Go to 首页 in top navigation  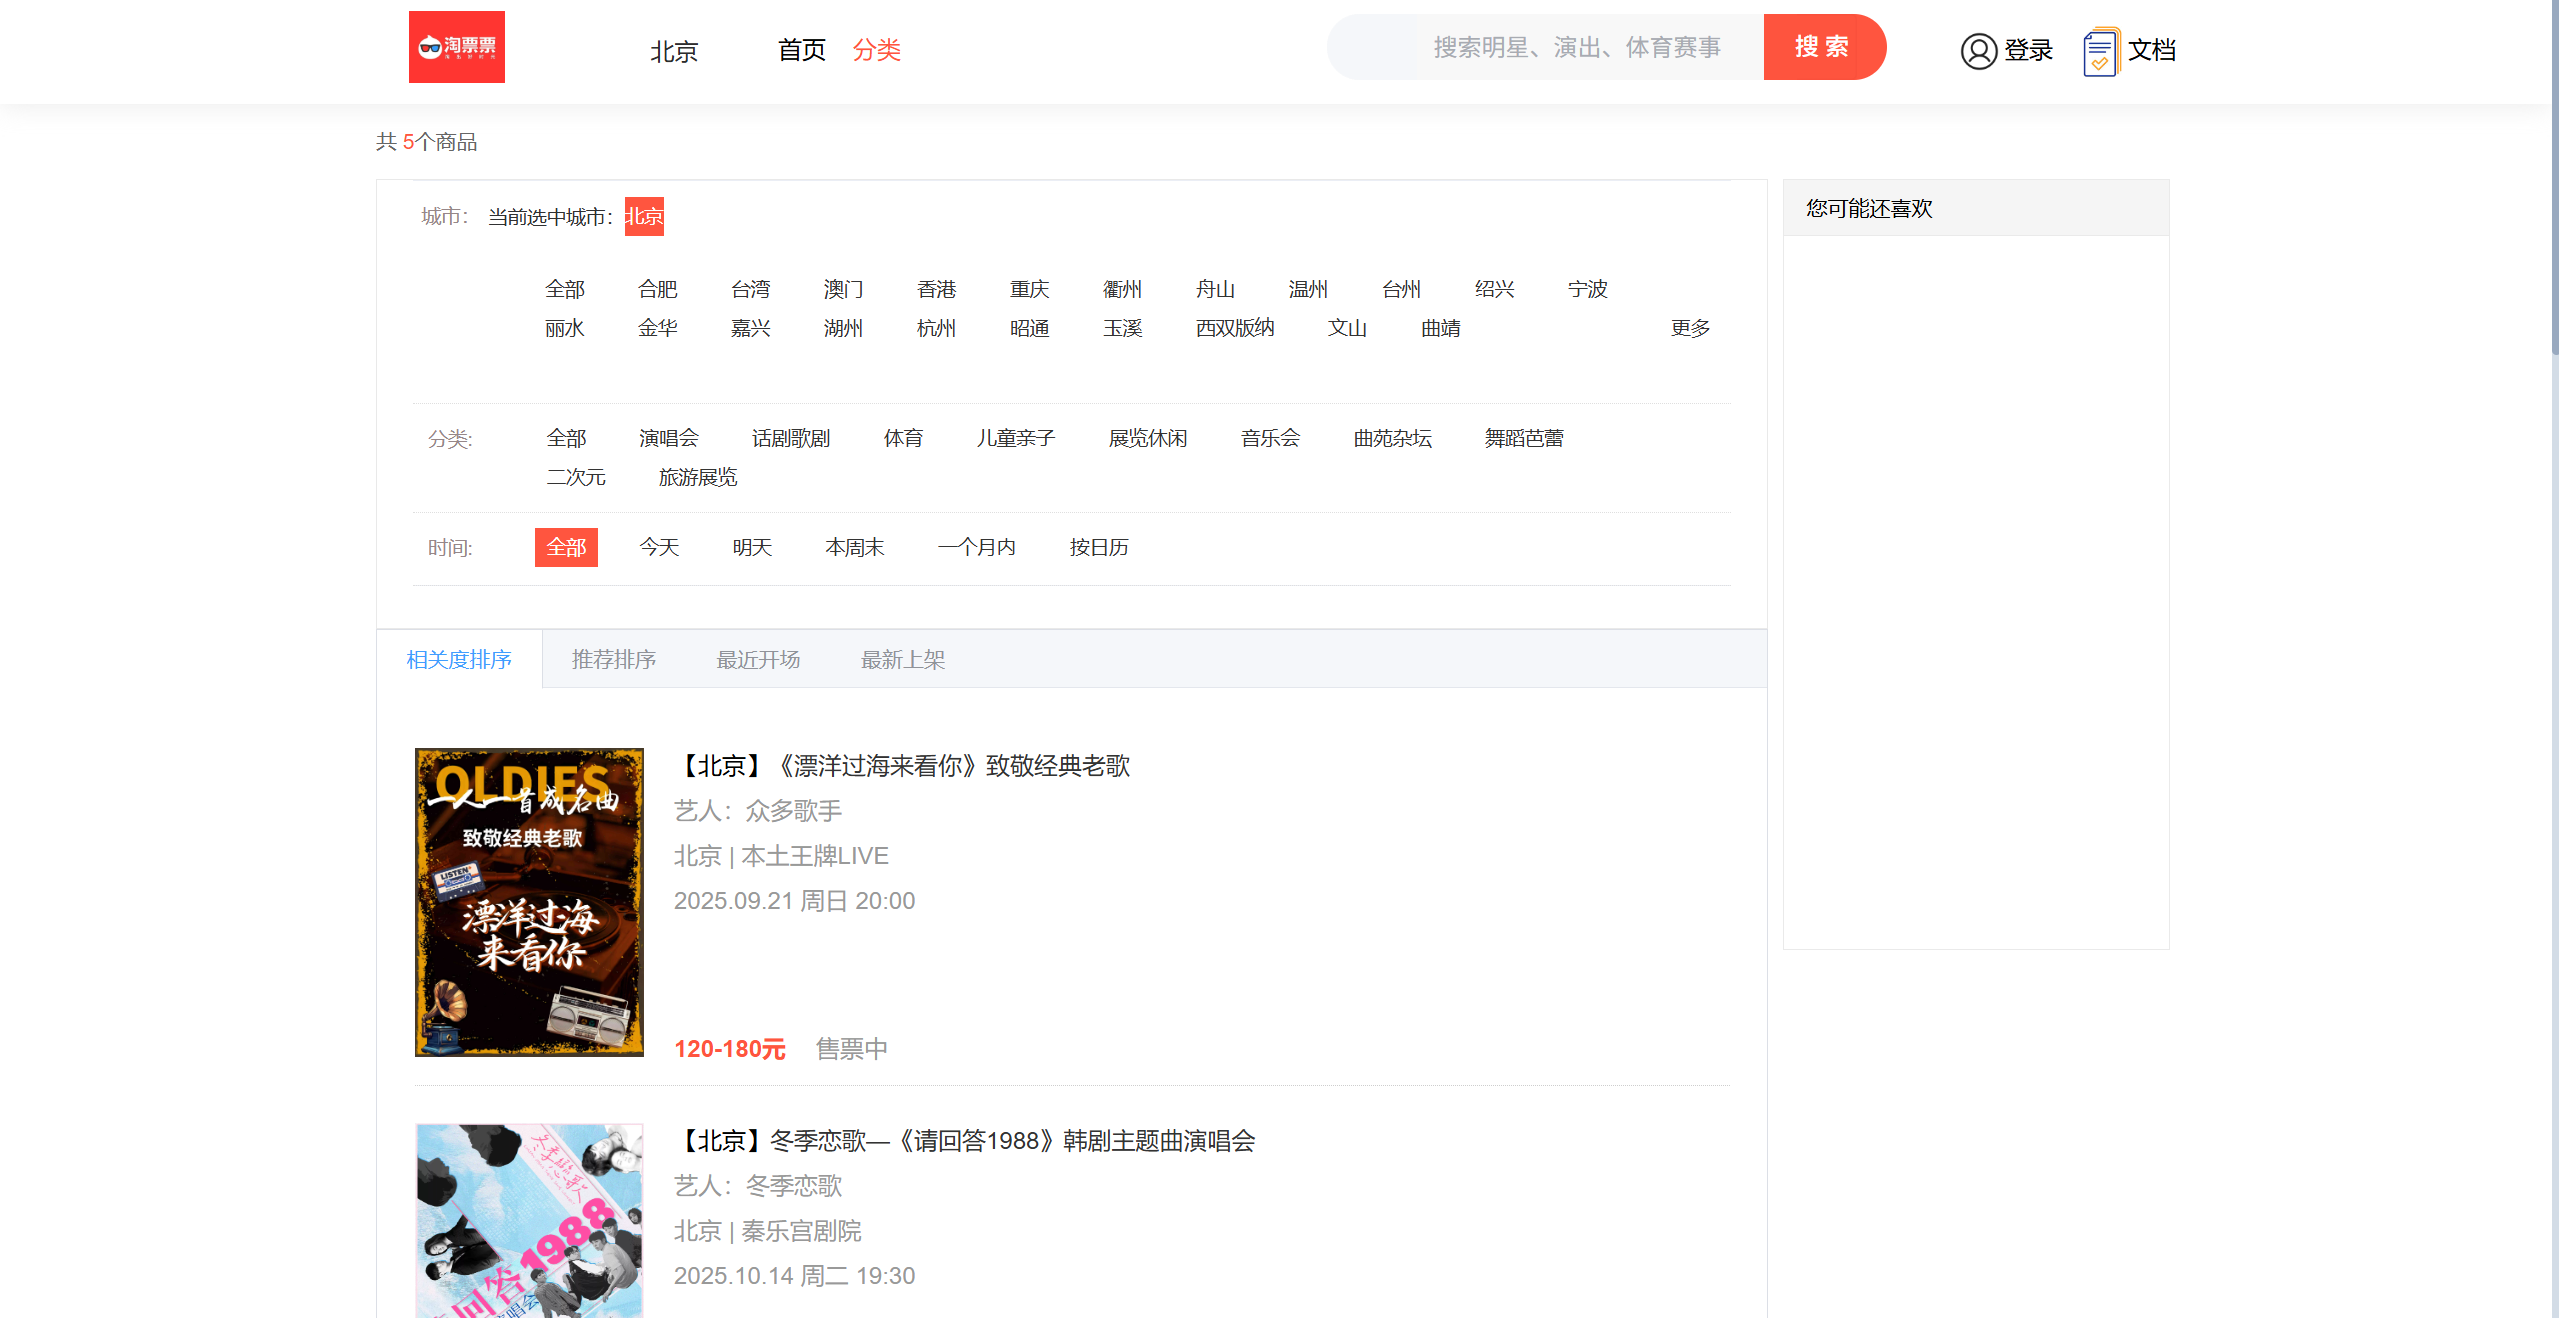[801, 50]
